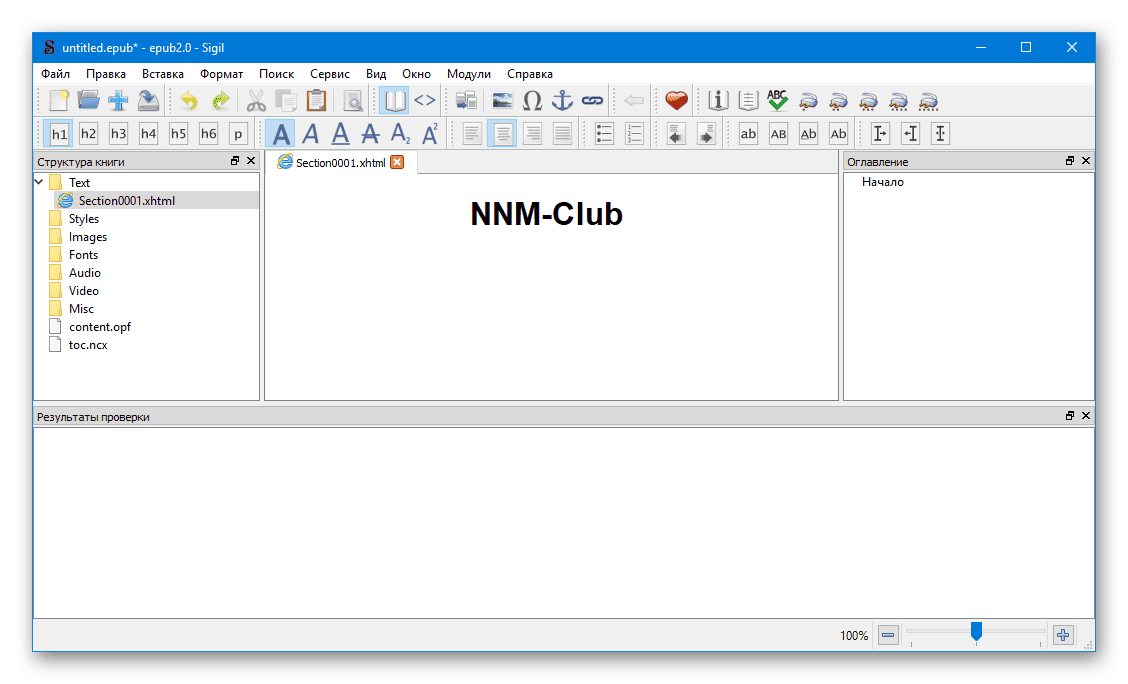The image size is (1128, 684).
Task: Apply the p paragraph style
Action: (238, 134)
